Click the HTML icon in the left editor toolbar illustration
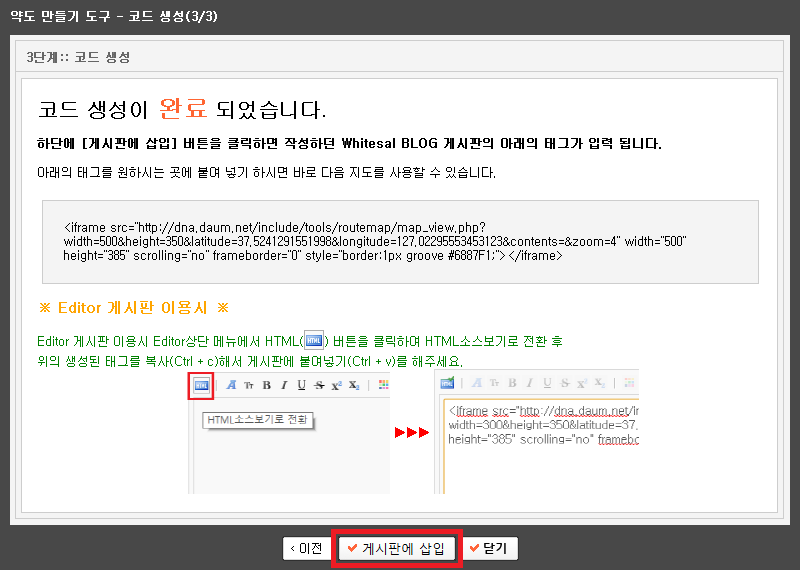Screen dimensions: 800x570 (x=202, y=385)
